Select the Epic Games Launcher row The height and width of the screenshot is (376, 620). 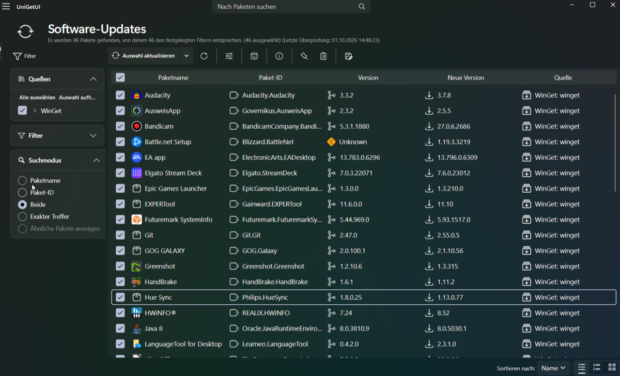(x=364, y=189)
